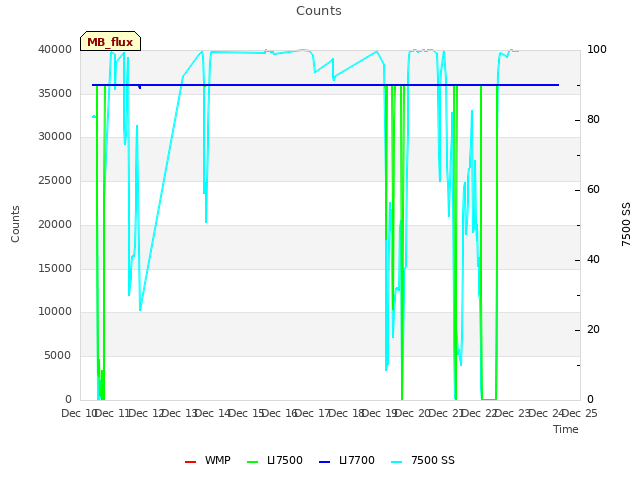Click the right-axis 60 tick label
640x480 pixels.
click(593, 190)
